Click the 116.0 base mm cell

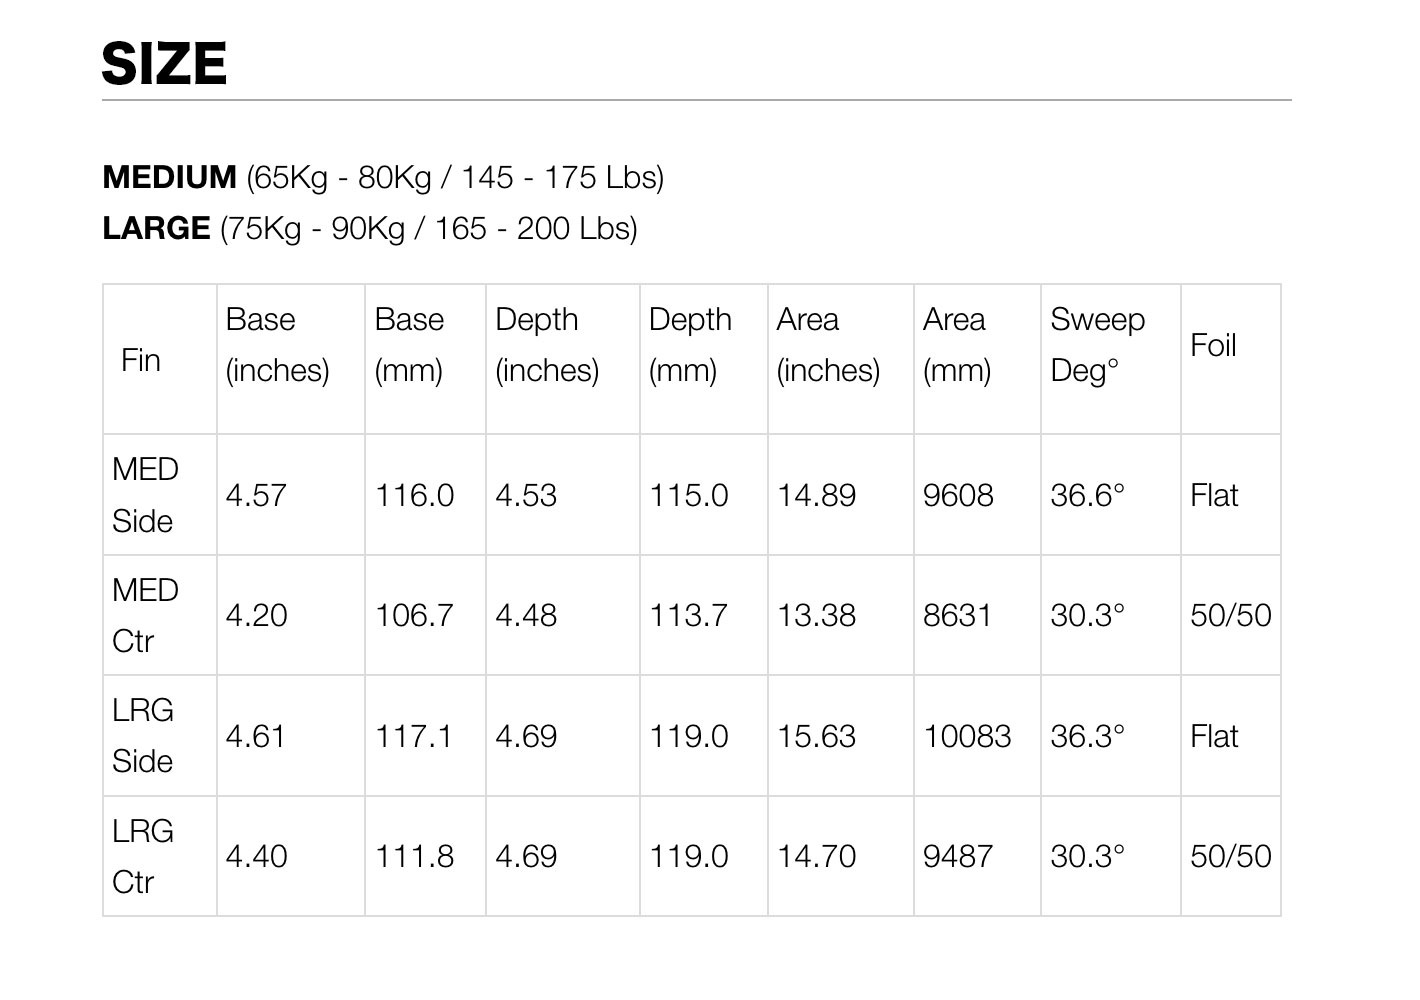tap(414, 496)
